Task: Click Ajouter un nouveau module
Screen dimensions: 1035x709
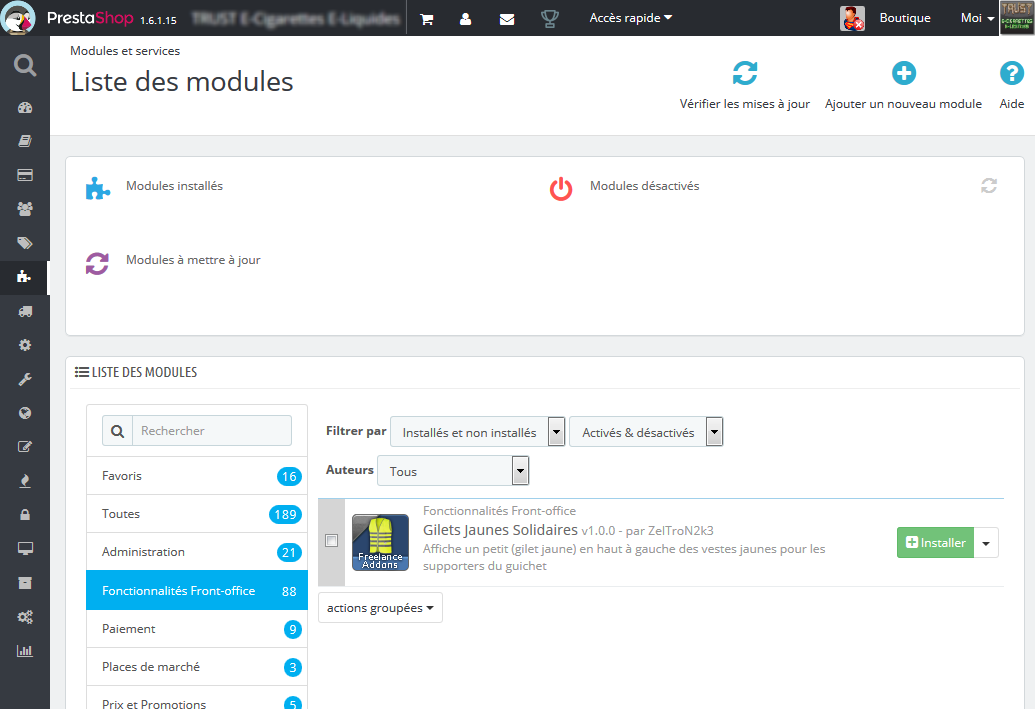Action: tap(903, 85)
